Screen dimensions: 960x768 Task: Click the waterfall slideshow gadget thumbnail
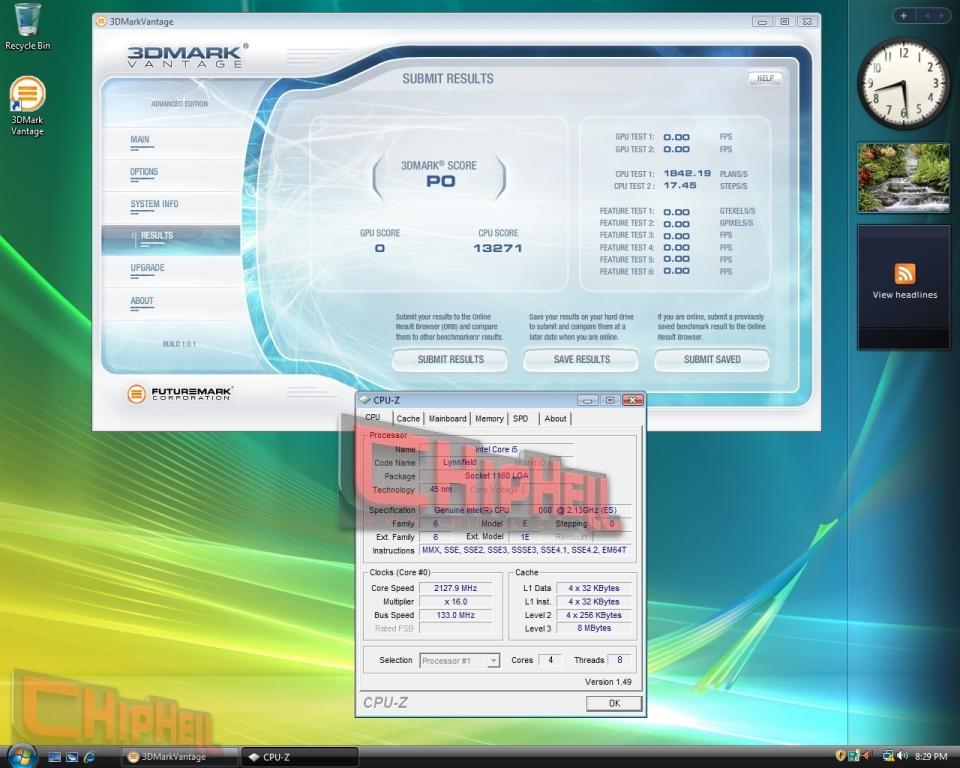tap(904, 178)
